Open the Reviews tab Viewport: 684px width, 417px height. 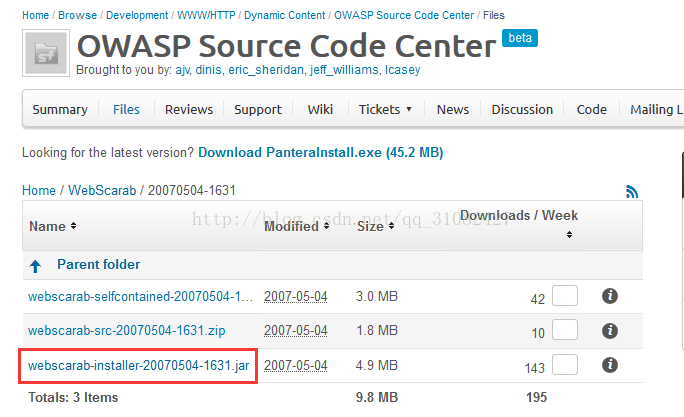tap(189, 109)
